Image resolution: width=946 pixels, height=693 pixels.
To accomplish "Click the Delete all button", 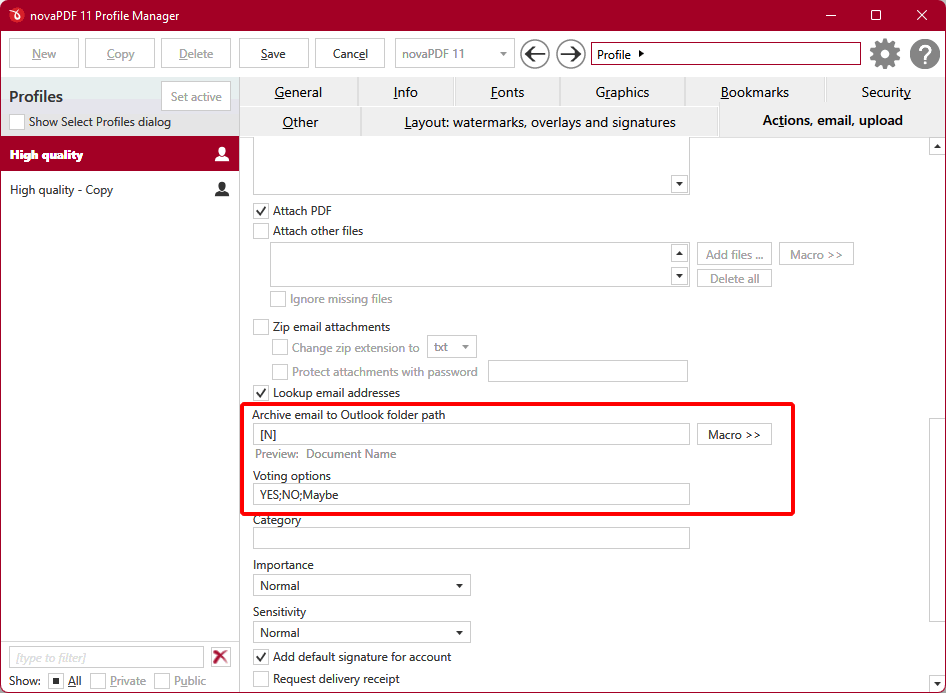I will pyautogui.click(x=734, y=279).
